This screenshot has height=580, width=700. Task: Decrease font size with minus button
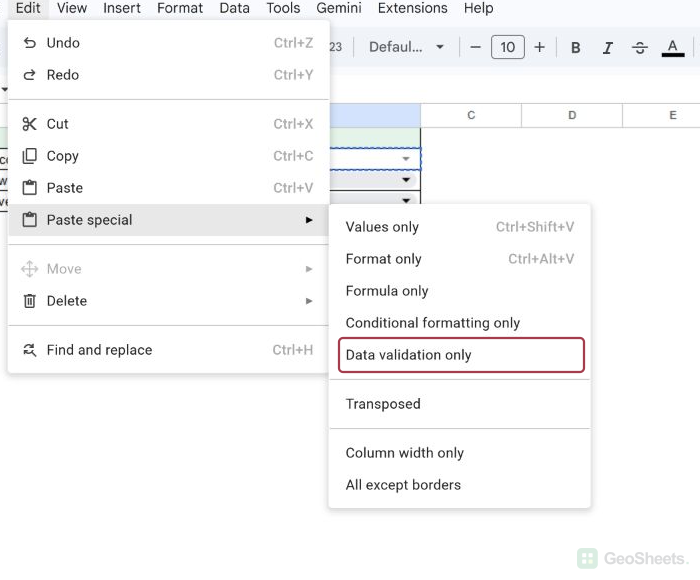click(475, 47)
